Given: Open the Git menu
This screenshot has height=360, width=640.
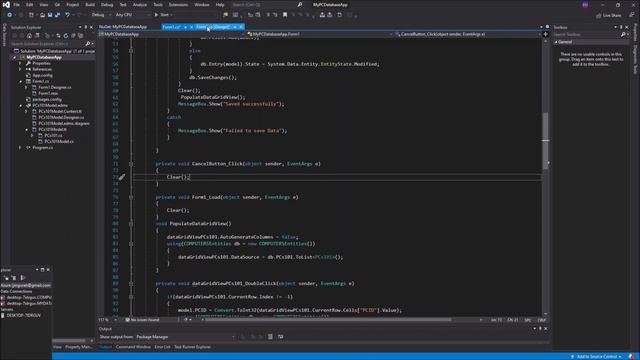Looking at the screenshot, I should tap(57, 5).
